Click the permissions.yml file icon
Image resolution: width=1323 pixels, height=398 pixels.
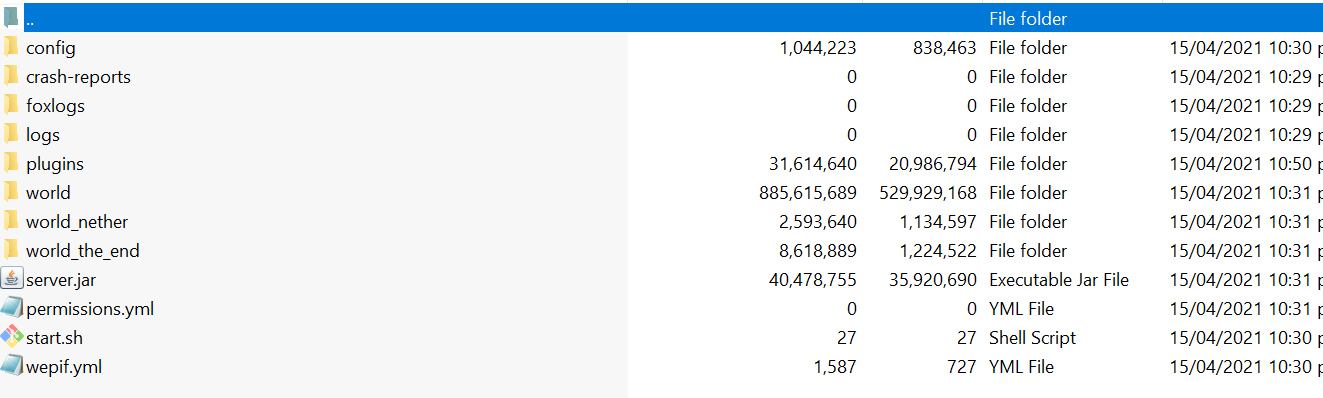[11, 308]
